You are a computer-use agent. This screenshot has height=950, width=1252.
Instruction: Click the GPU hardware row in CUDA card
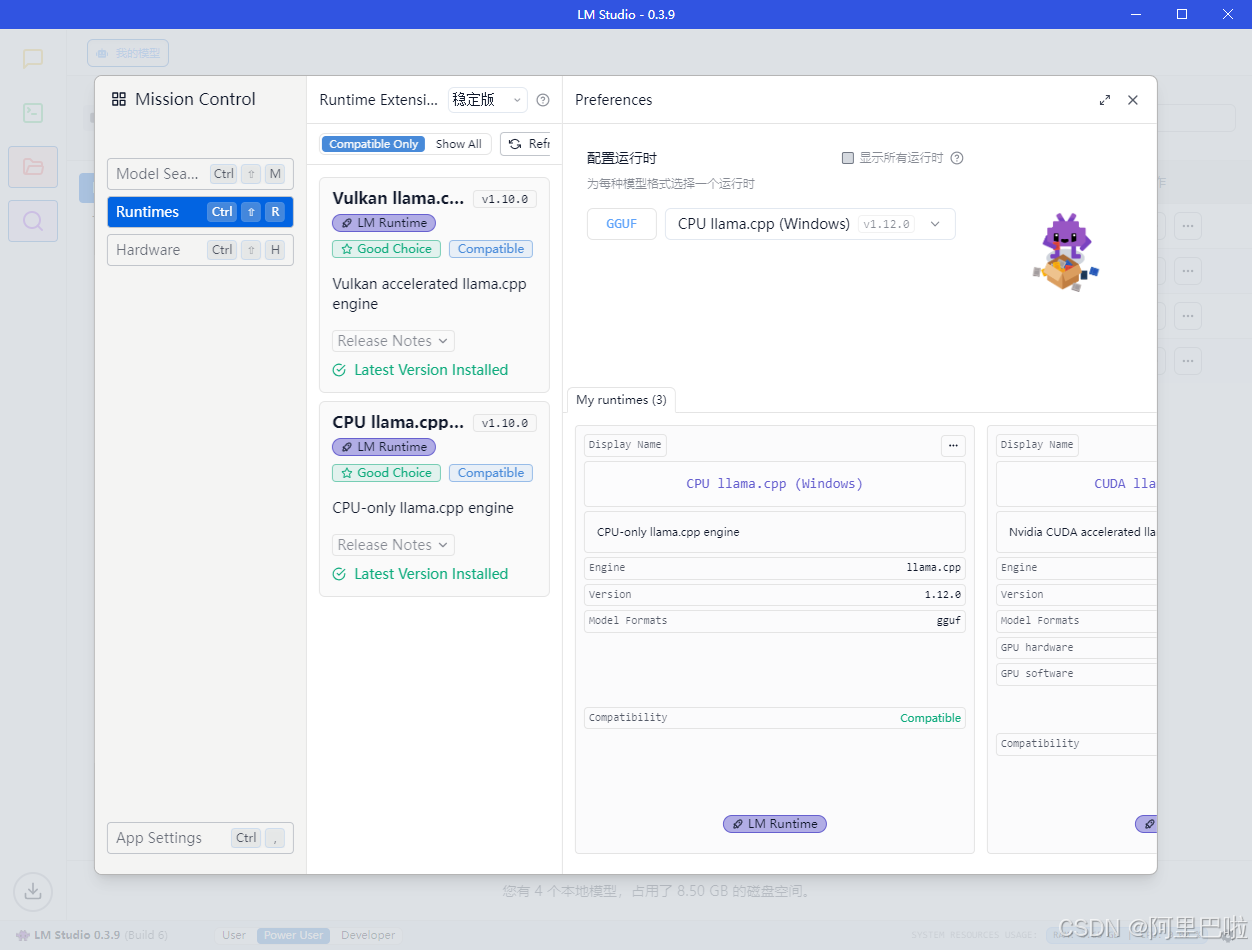click(x=1077, y=647)
